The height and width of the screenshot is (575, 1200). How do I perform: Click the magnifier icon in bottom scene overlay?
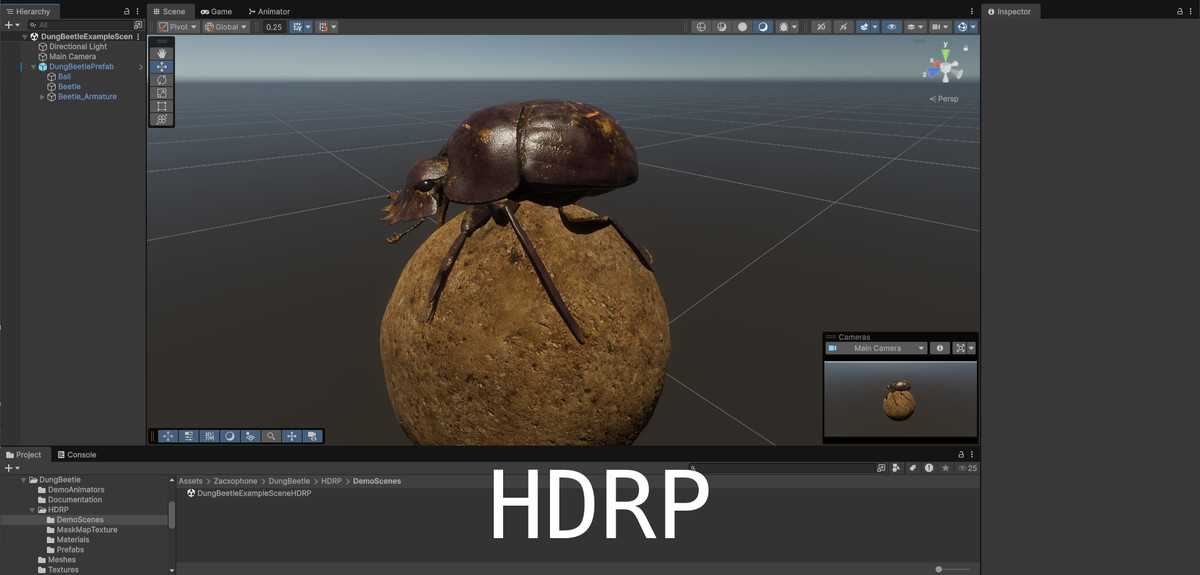[271, 436]
